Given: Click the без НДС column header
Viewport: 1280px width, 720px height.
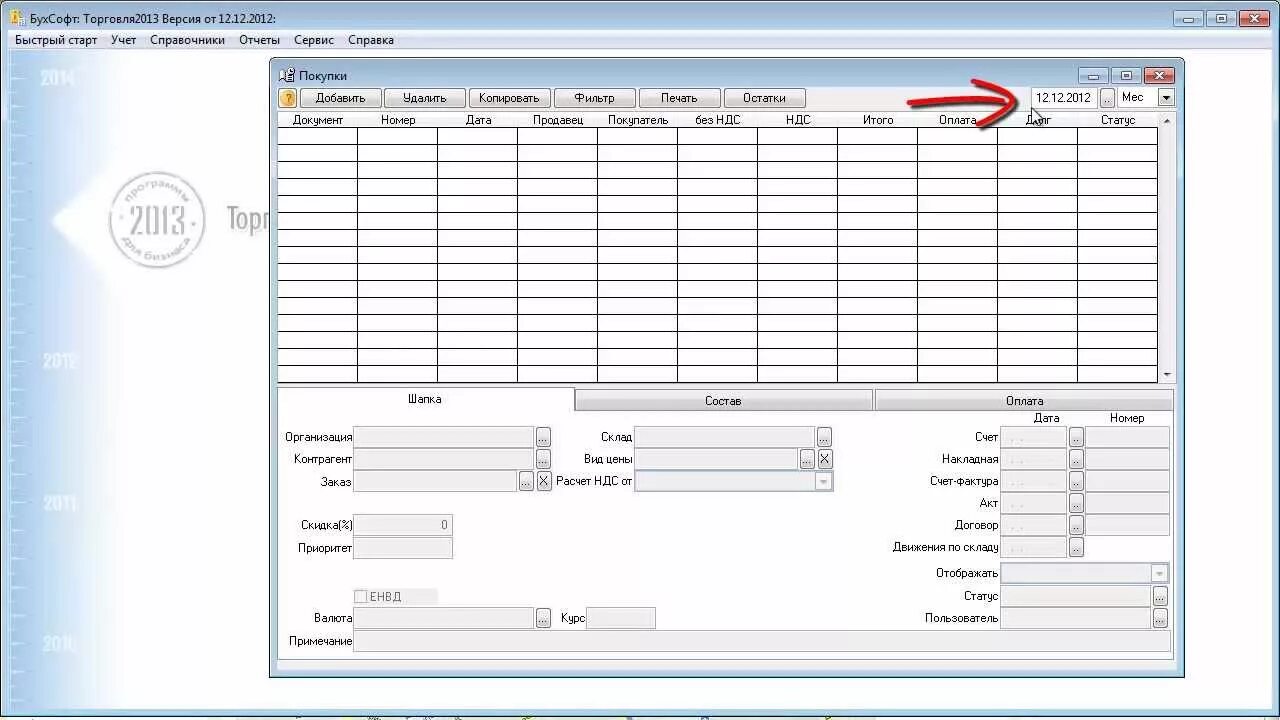Looking at the screenshot, I should 718,120.
